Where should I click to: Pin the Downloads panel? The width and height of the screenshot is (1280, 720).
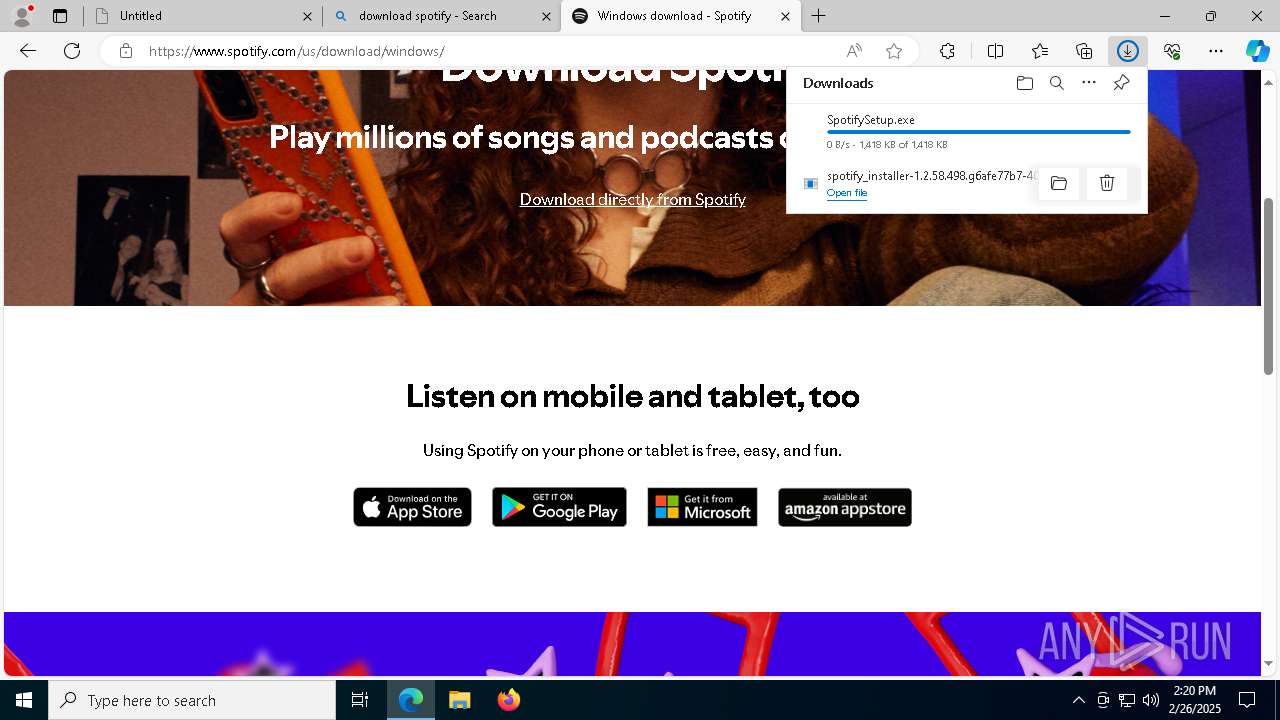click(1121, 83)
